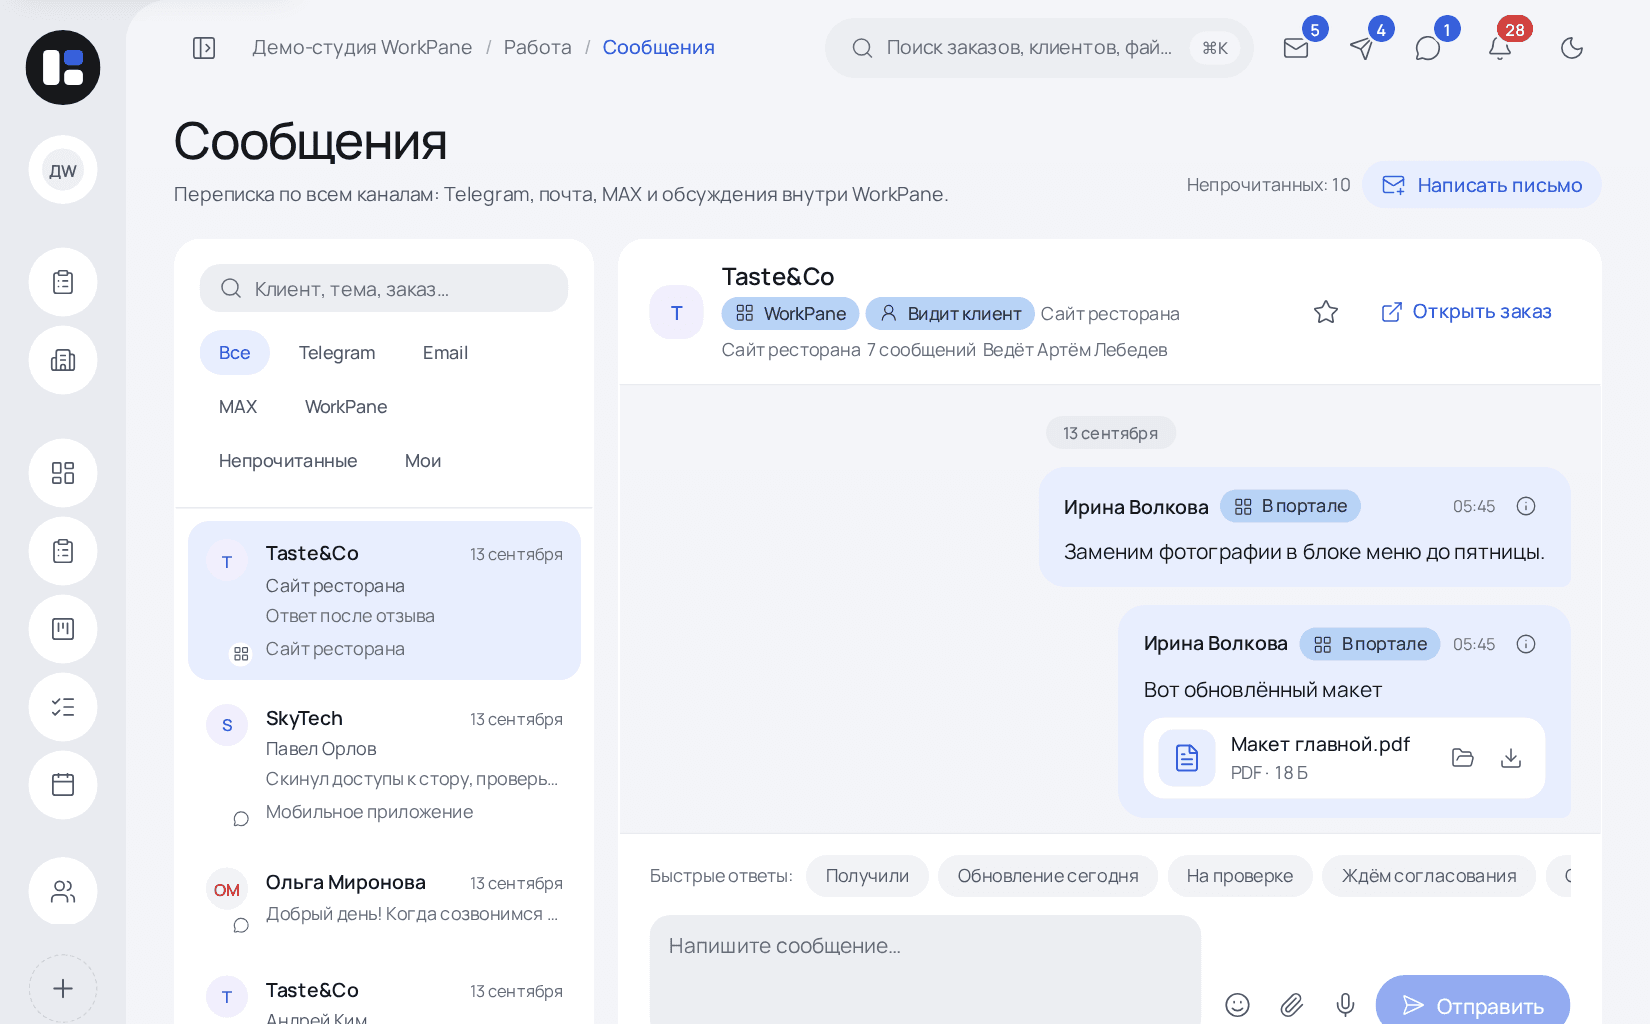1650x1024 pixels.
Task: Switch to dark mode via moon icon
Action: (1572, 48)
